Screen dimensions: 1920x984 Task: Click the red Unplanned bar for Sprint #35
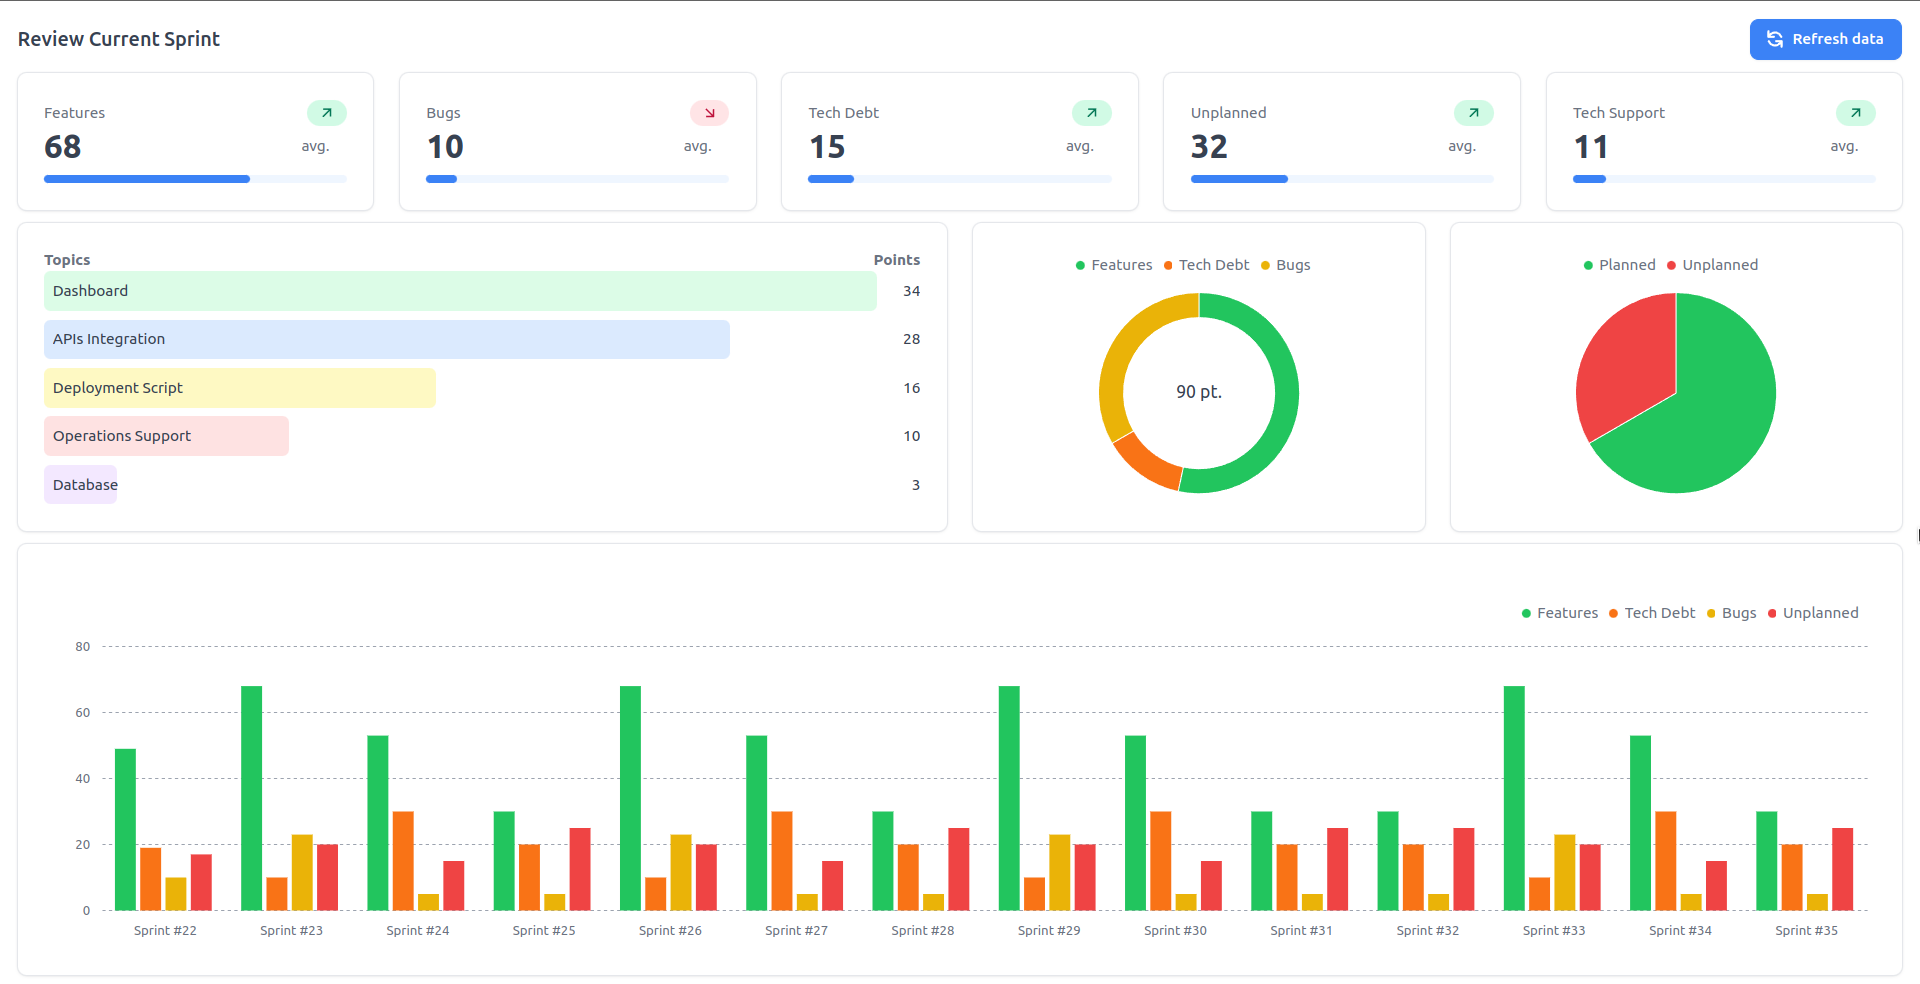(x=1842, y=869)
